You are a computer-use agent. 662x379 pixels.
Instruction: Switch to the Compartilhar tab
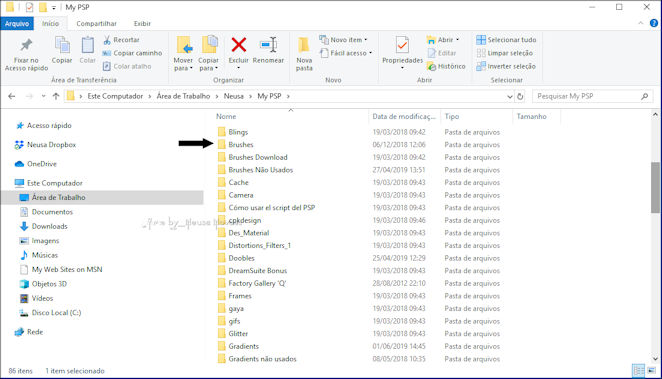coord(96,24)
